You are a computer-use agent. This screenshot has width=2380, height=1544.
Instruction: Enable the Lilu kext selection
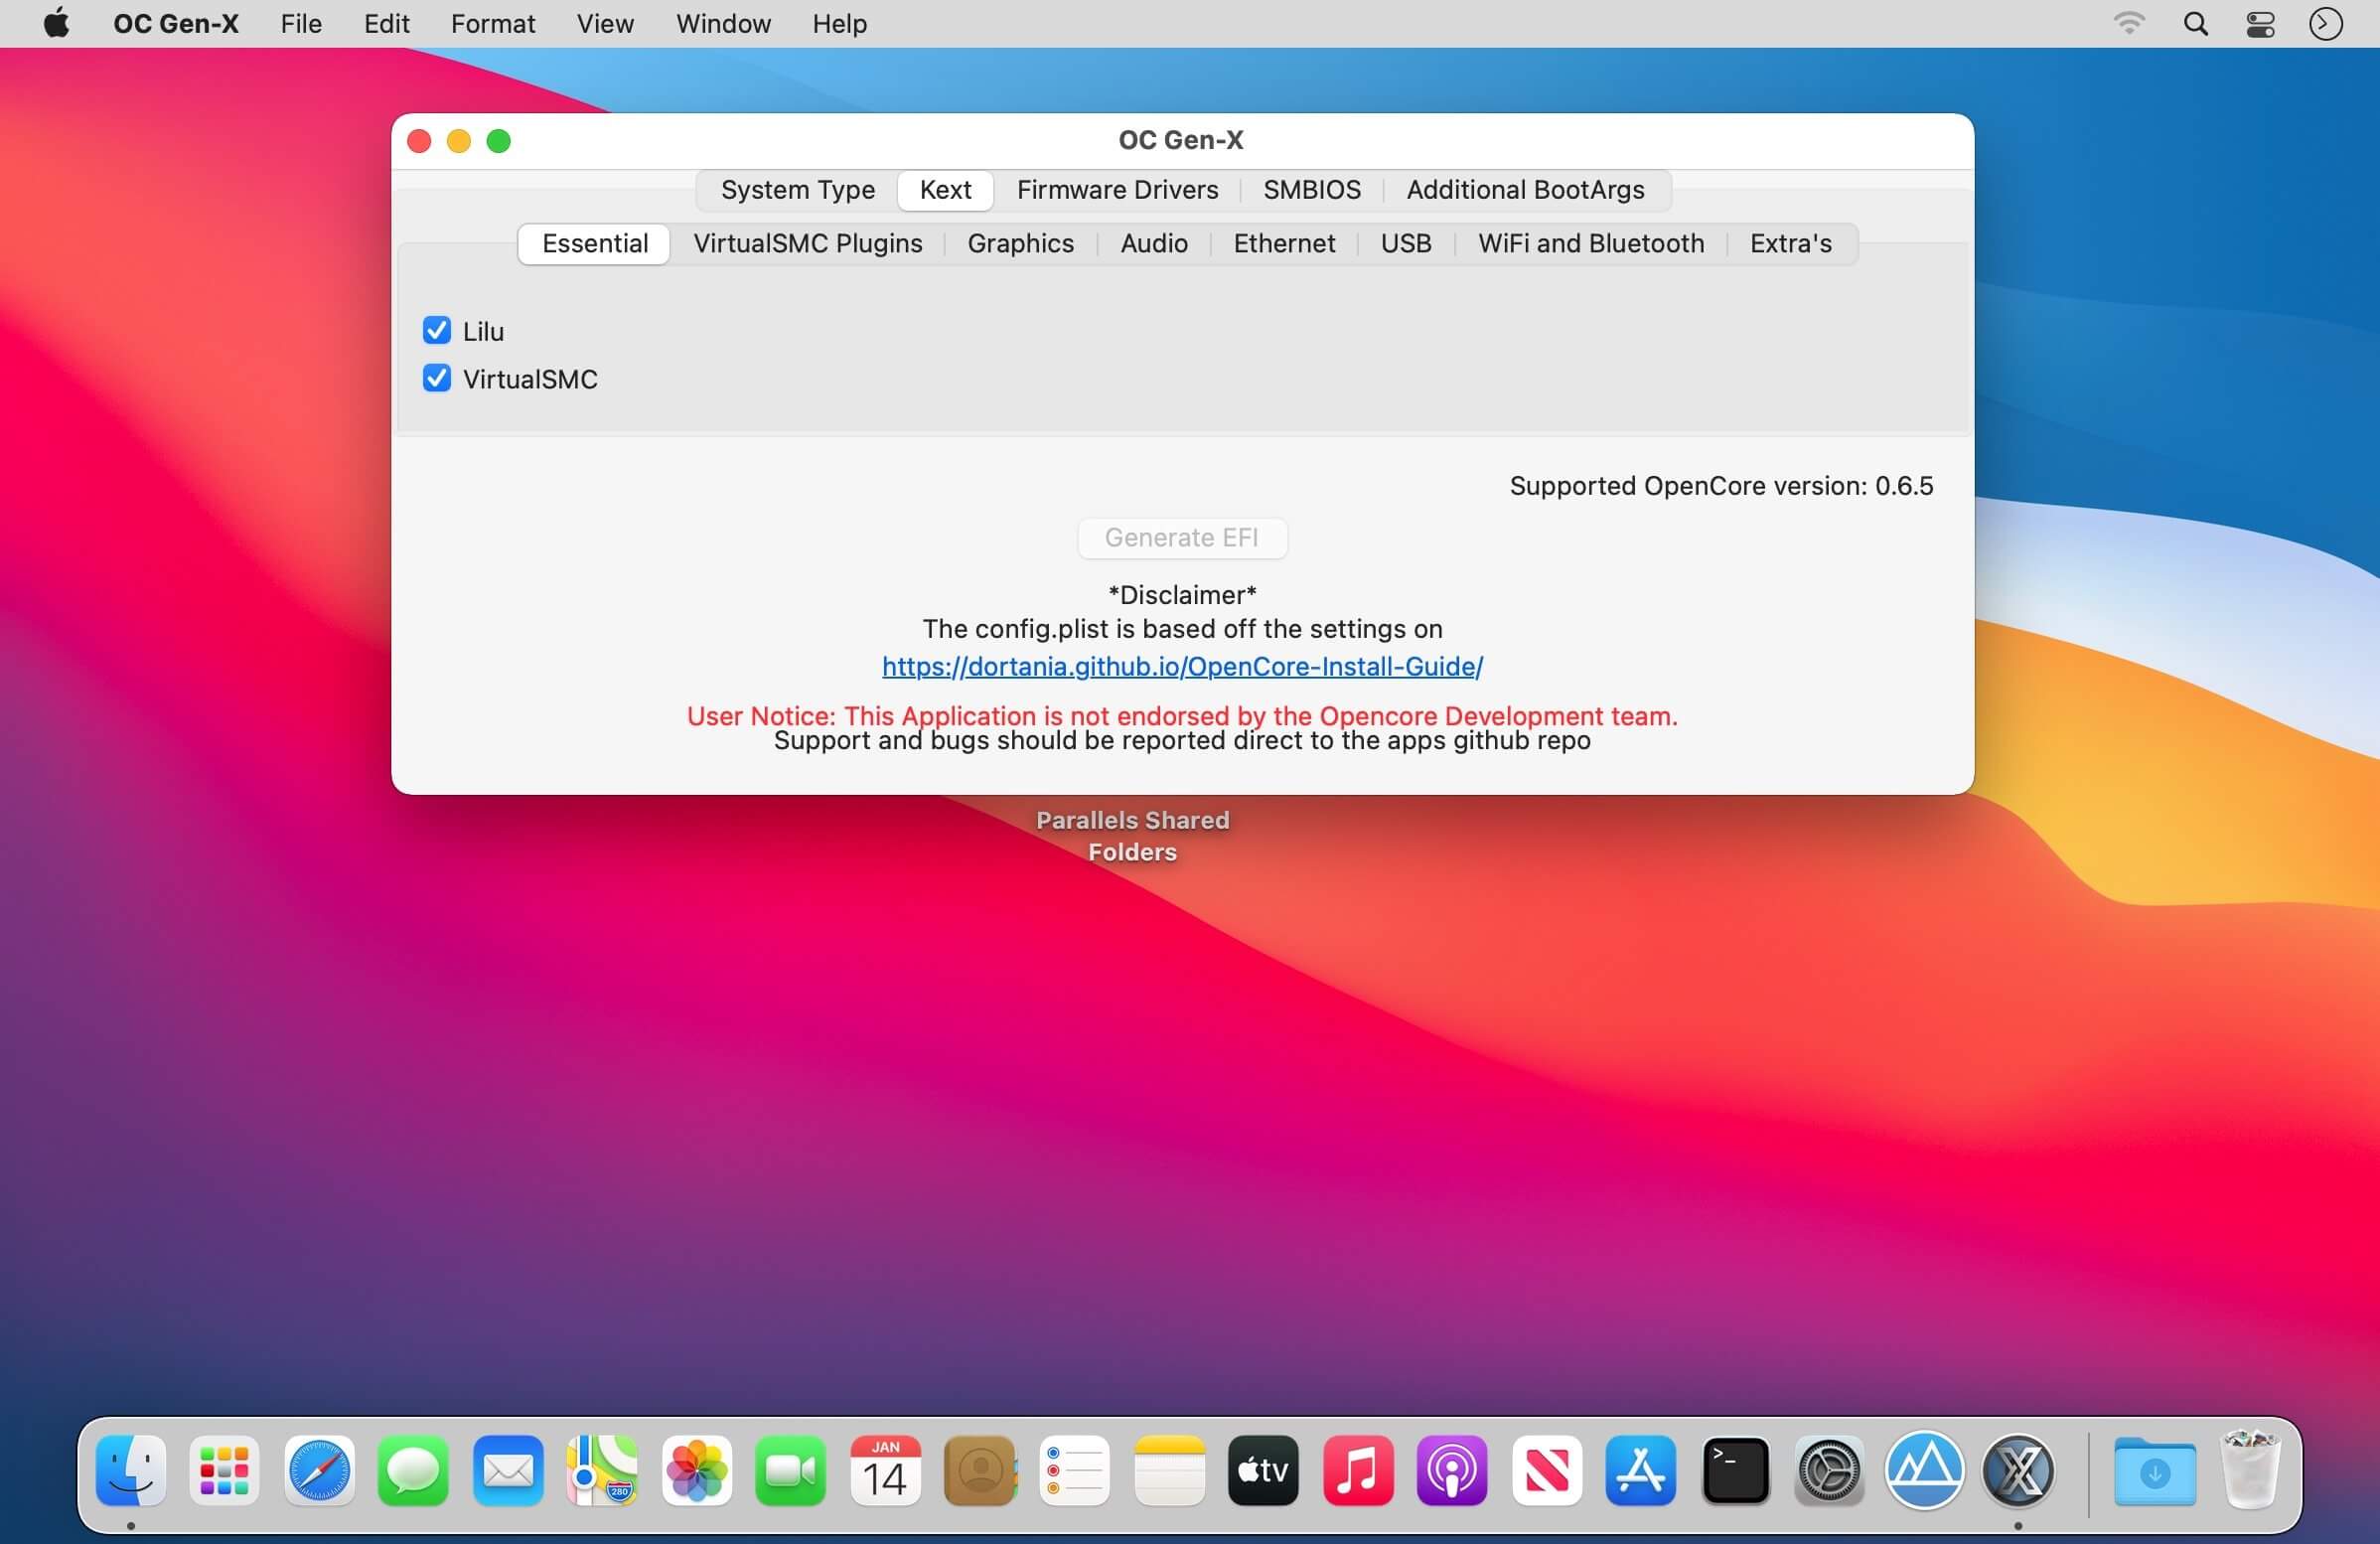[x=437, y=330]
